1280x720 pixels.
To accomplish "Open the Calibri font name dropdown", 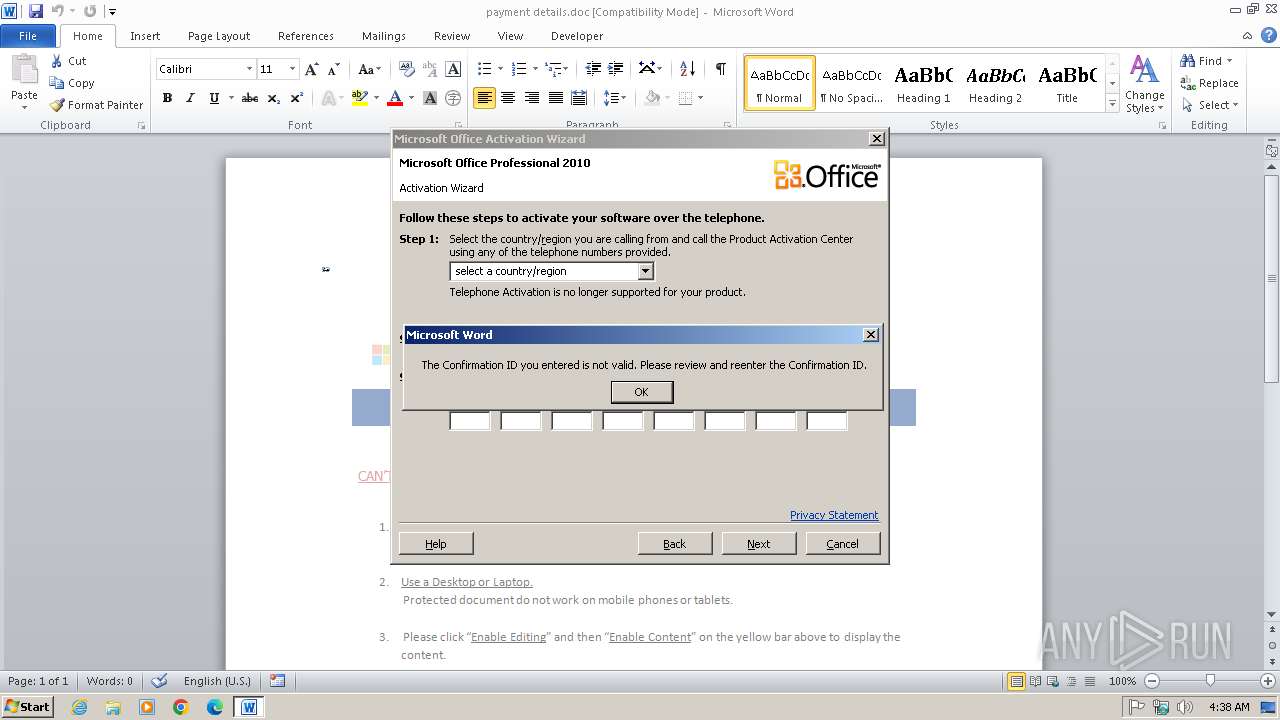I will pyautogui.click(x=249, y=69).
